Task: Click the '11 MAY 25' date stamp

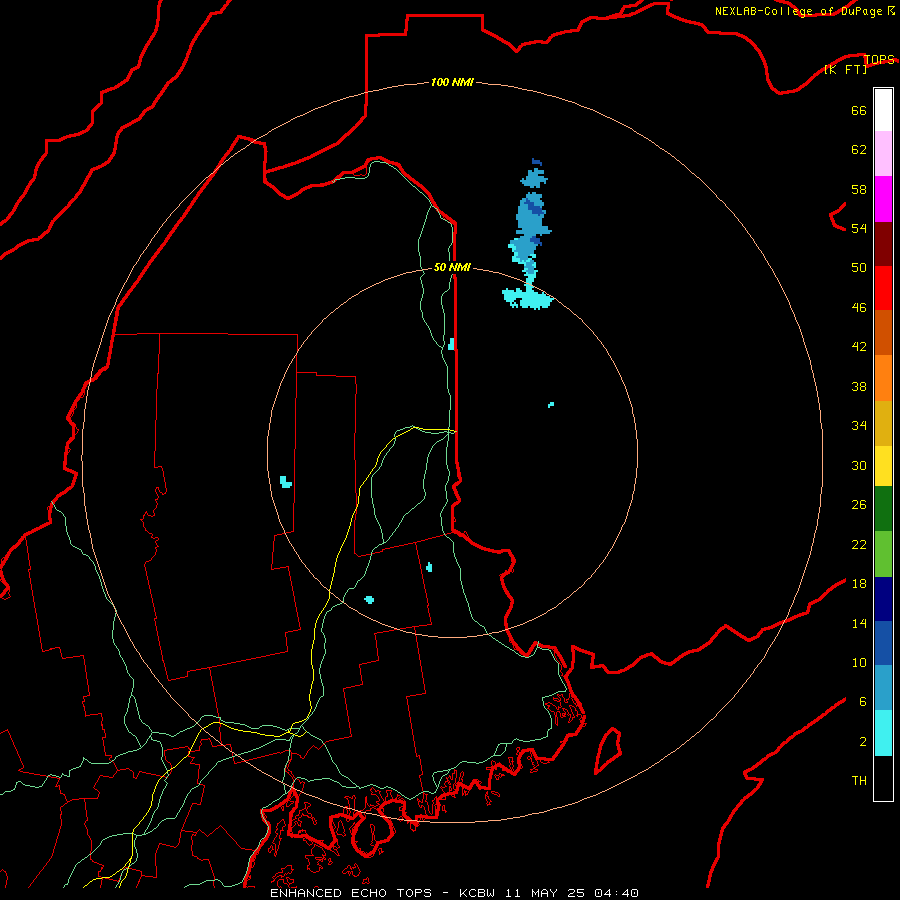Action: pos(545,893)
